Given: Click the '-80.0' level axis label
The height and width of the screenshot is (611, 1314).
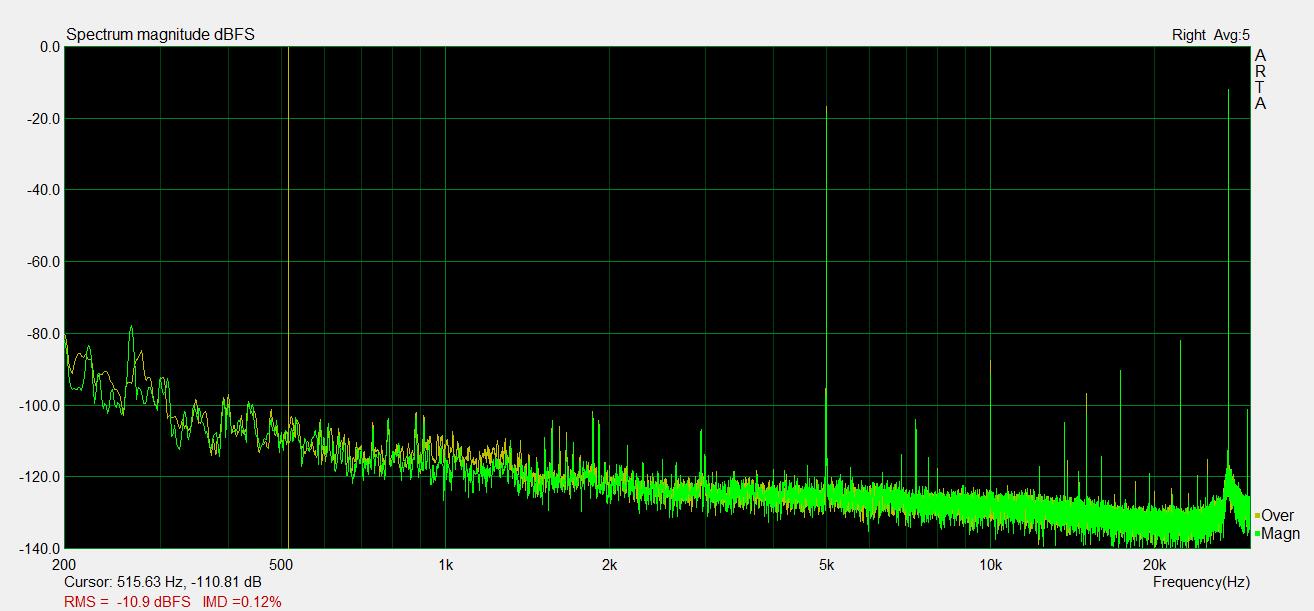Looking at the screenshot, I should click(43, 334).
